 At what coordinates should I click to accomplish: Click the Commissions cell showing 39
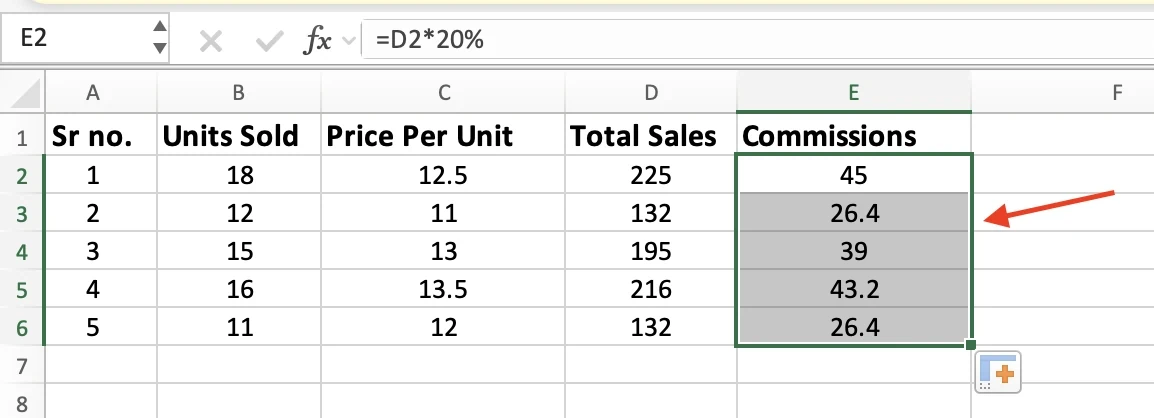(854, 252)
